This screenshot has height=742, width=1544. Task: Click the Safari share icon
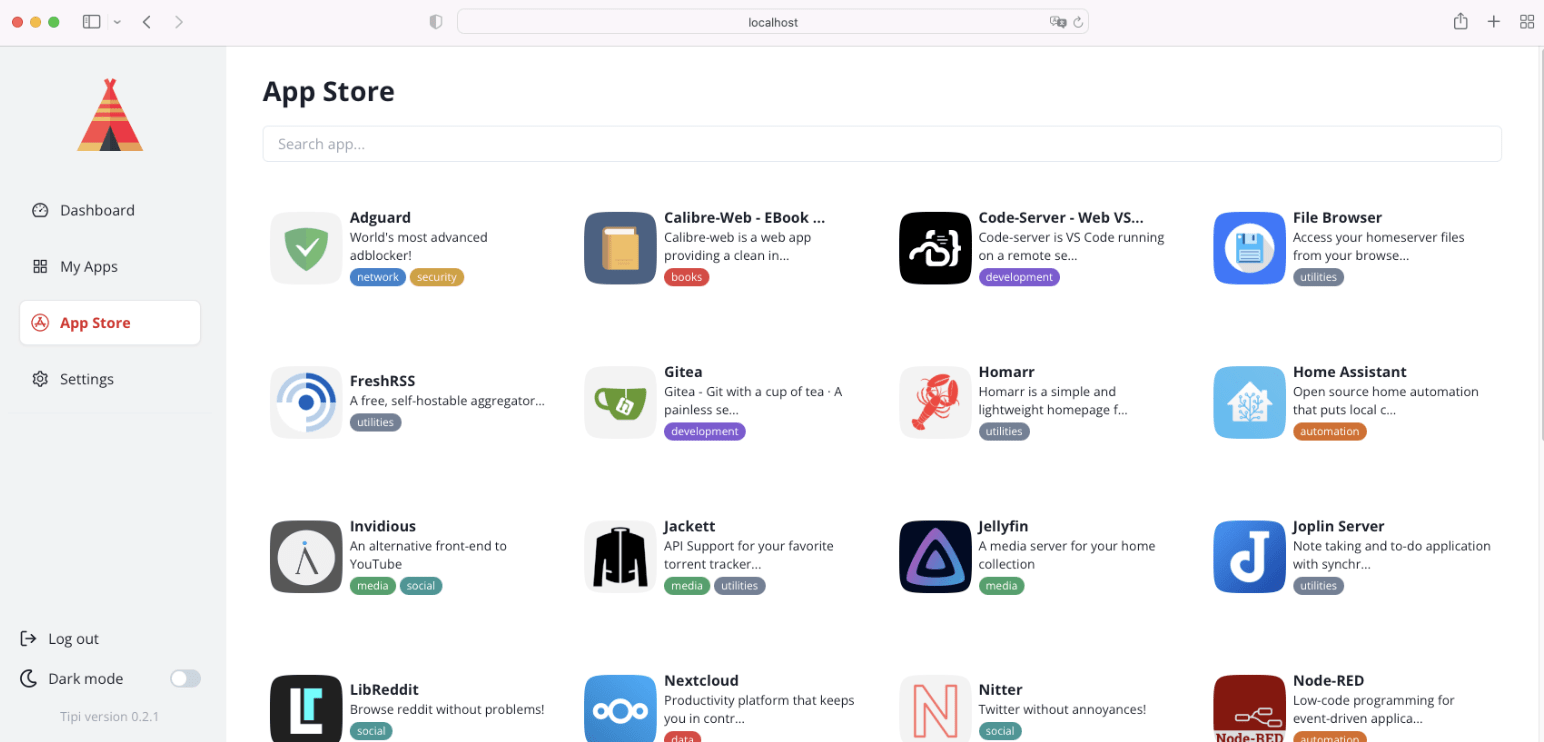[x=1461, y=21]
